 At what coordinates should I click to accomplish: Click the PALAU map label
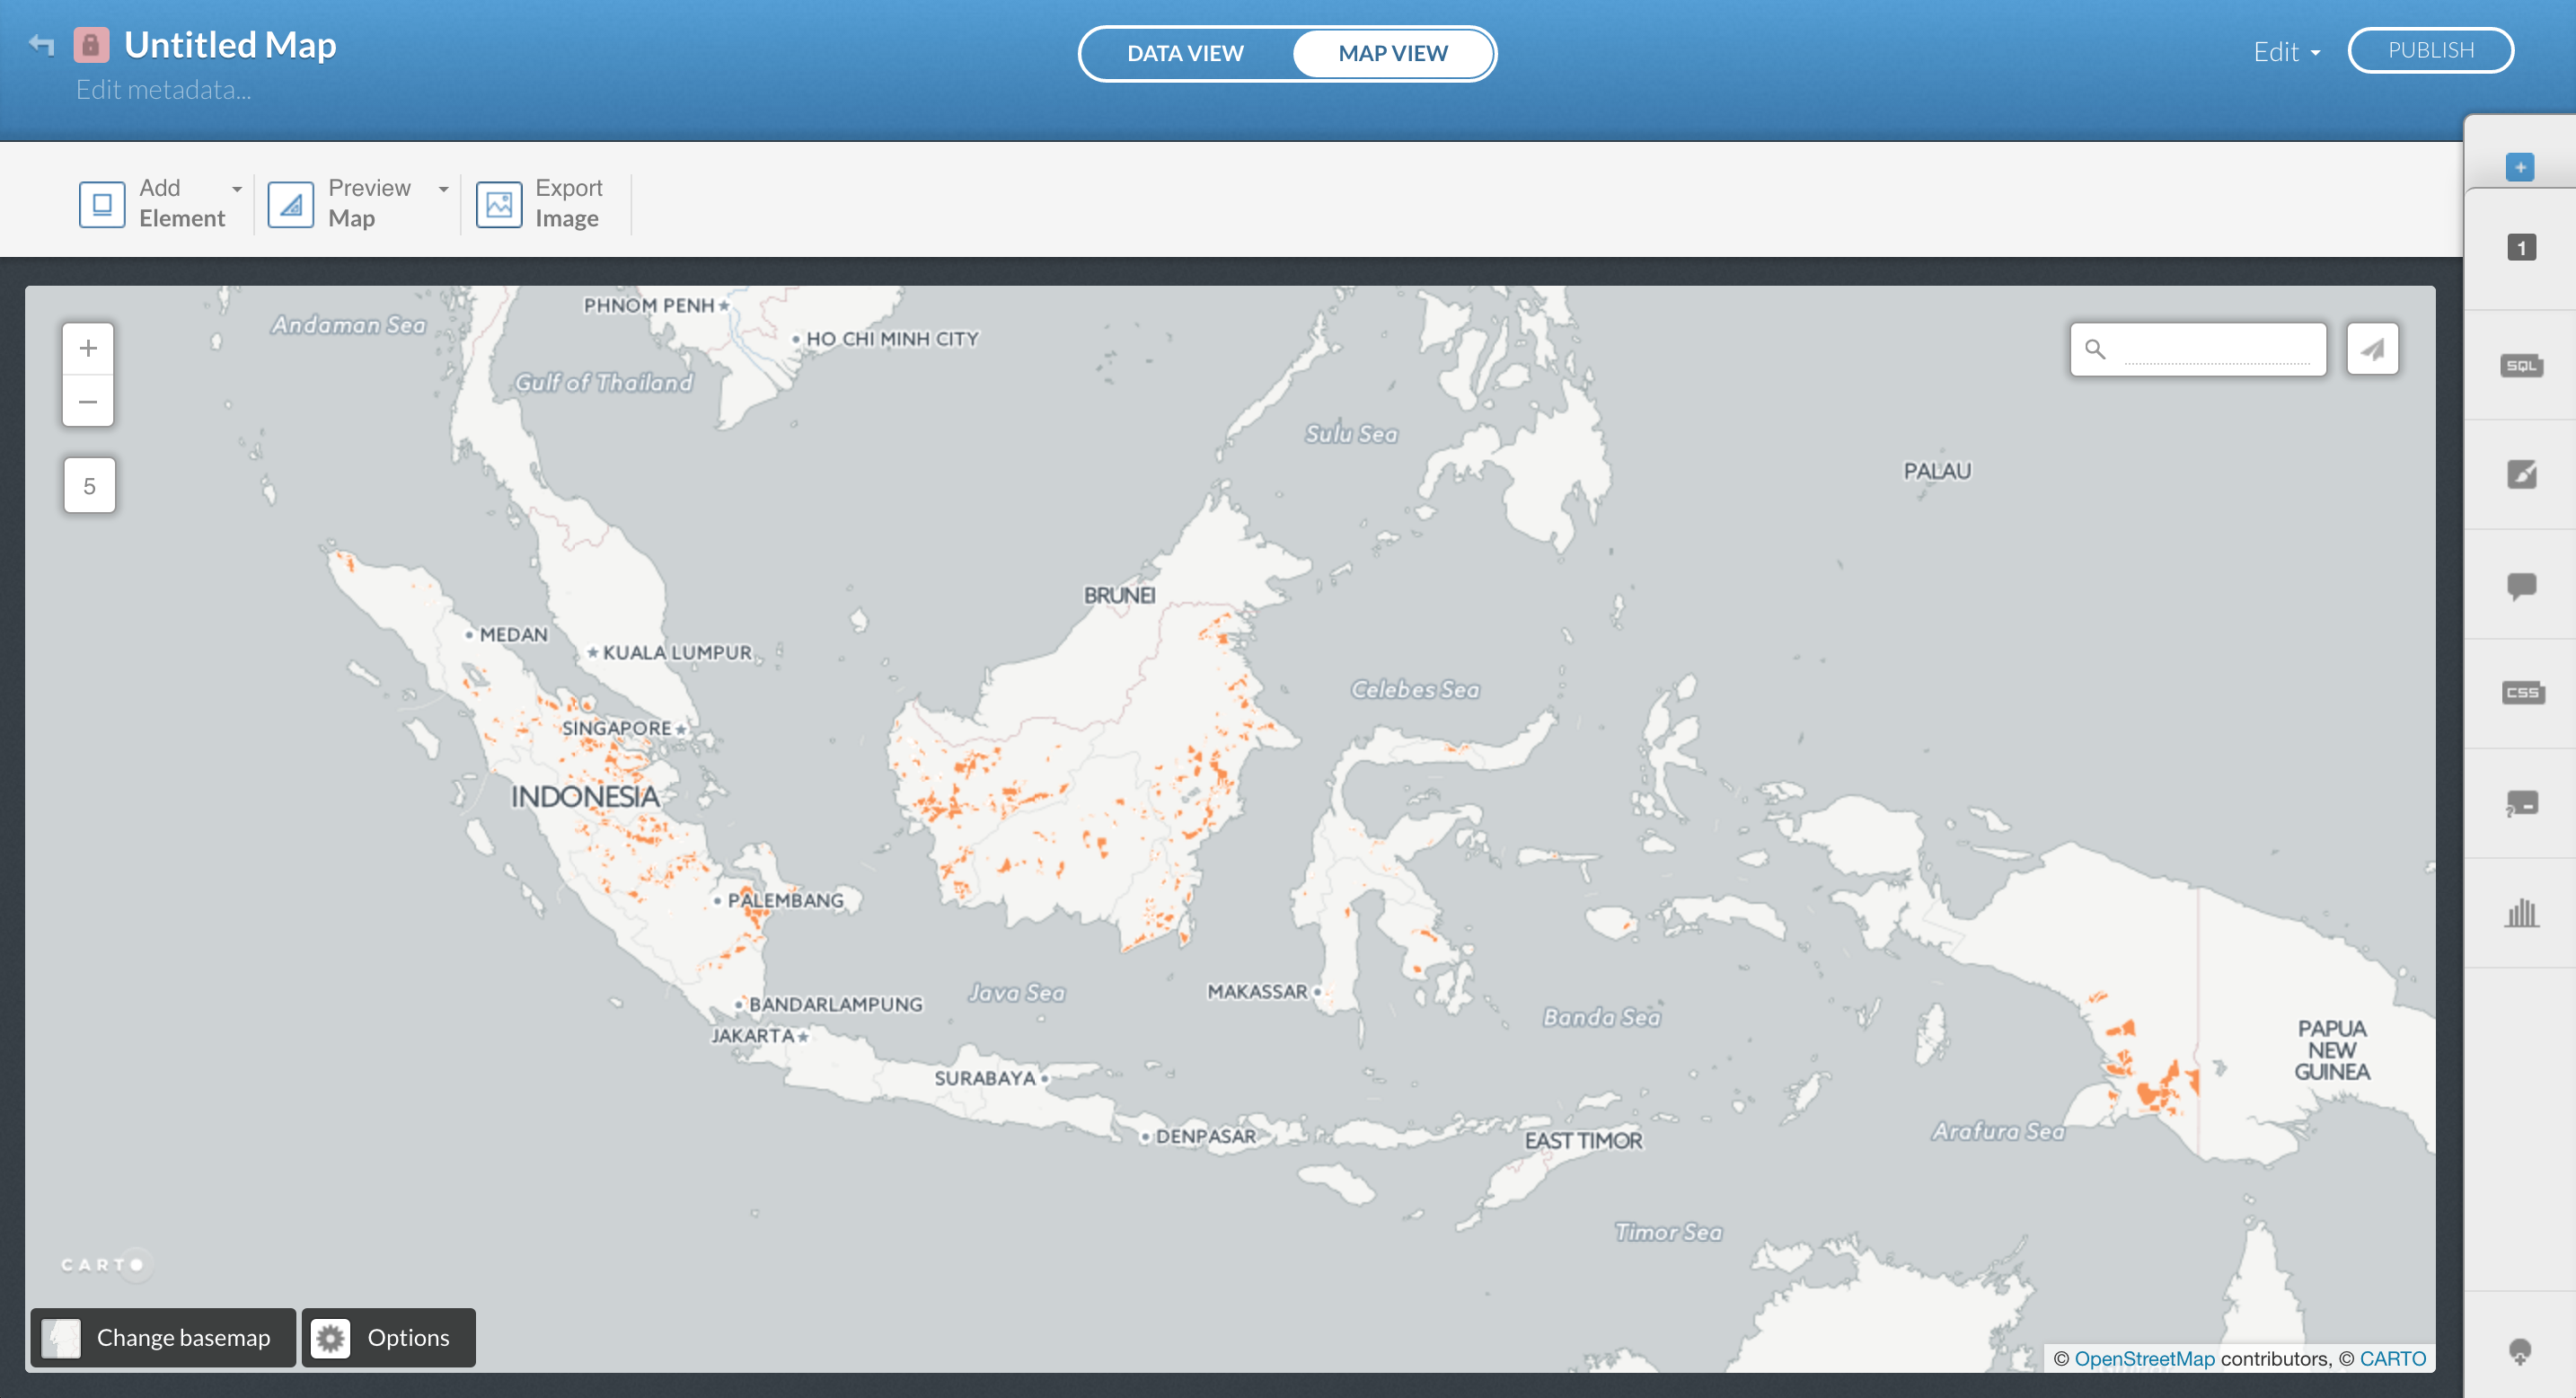1937,471
